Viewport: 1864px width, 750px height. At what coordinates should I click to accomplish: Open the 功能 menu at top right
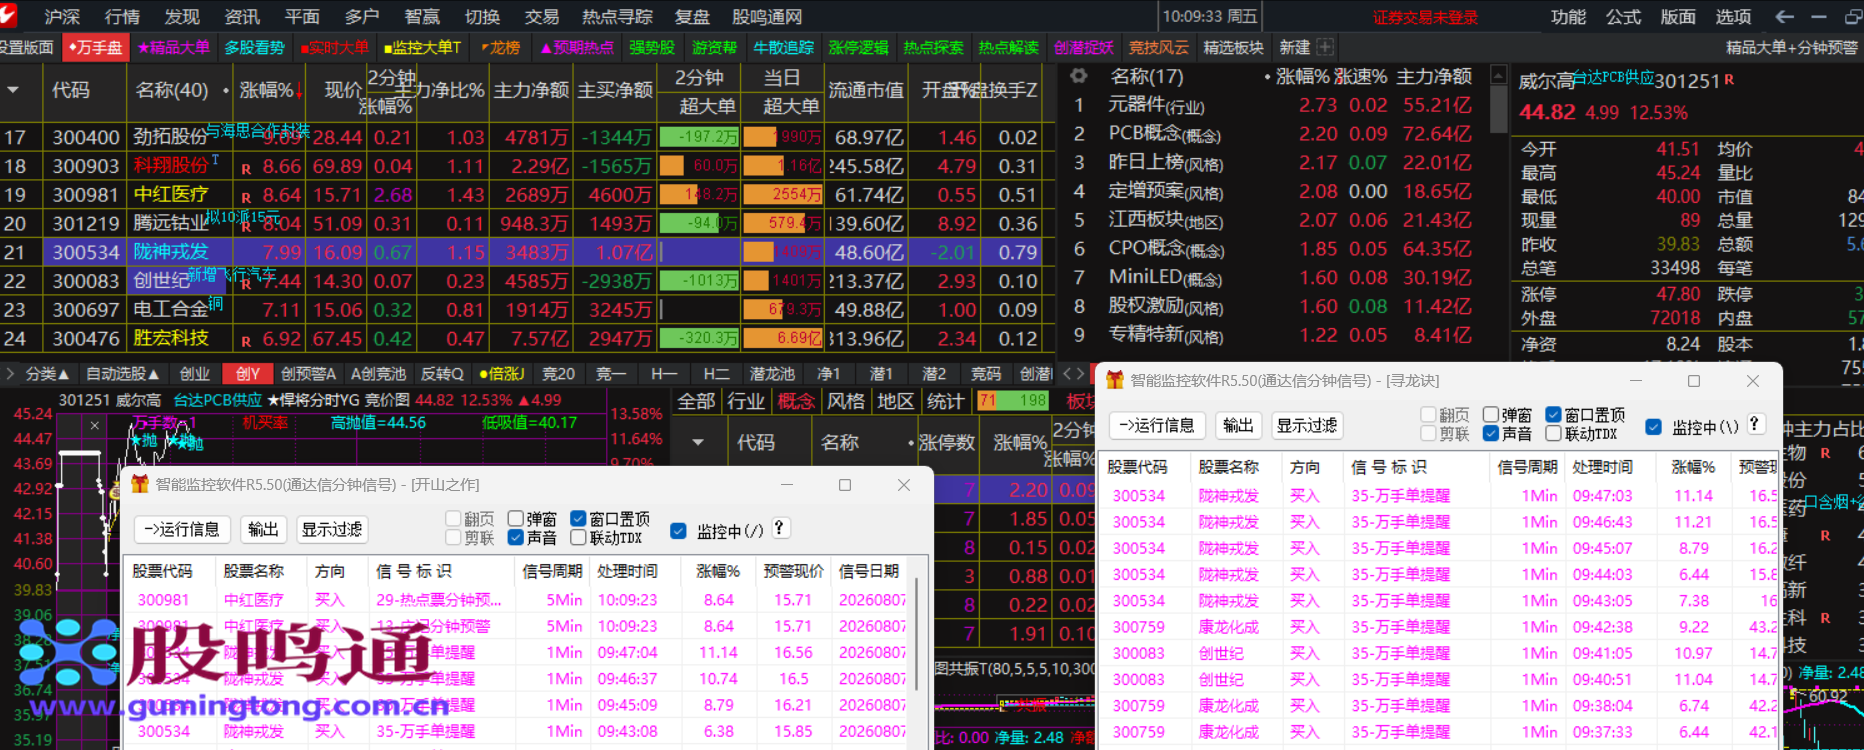coord(1568,17)
